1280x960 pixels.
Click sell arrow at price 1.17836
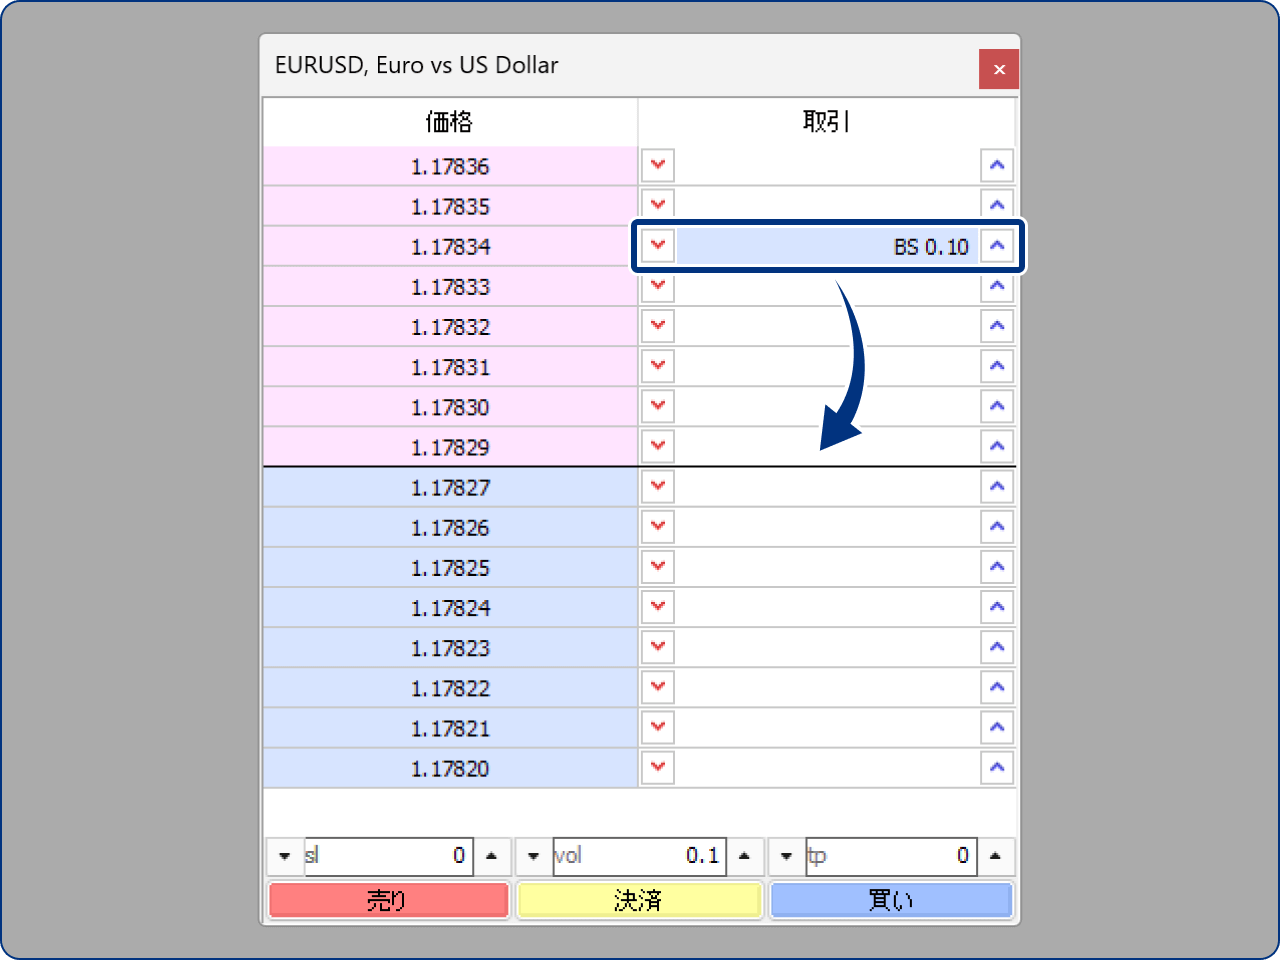pyautogui.click(x=657, y=165)
